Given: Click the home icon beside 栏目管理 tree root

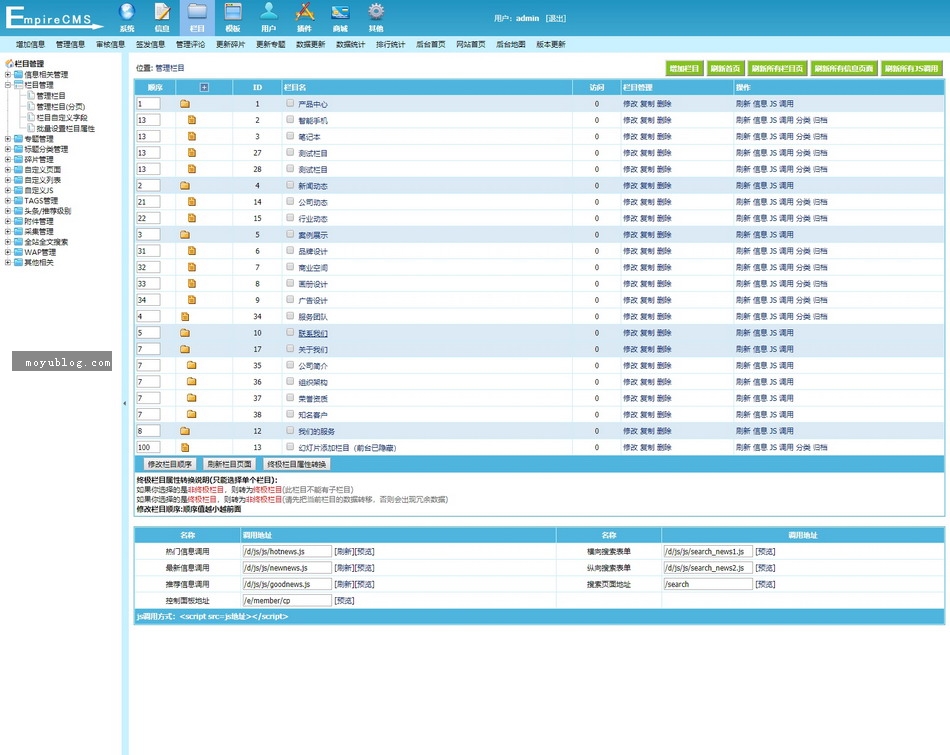Looking at the screenshot, I should click(9, 63).
